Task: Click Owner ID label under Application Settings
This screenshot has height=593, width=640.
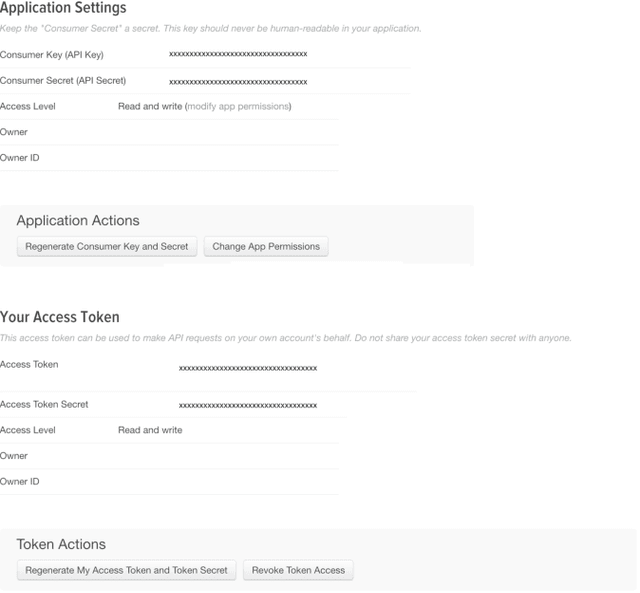Action: click(20, 158)
